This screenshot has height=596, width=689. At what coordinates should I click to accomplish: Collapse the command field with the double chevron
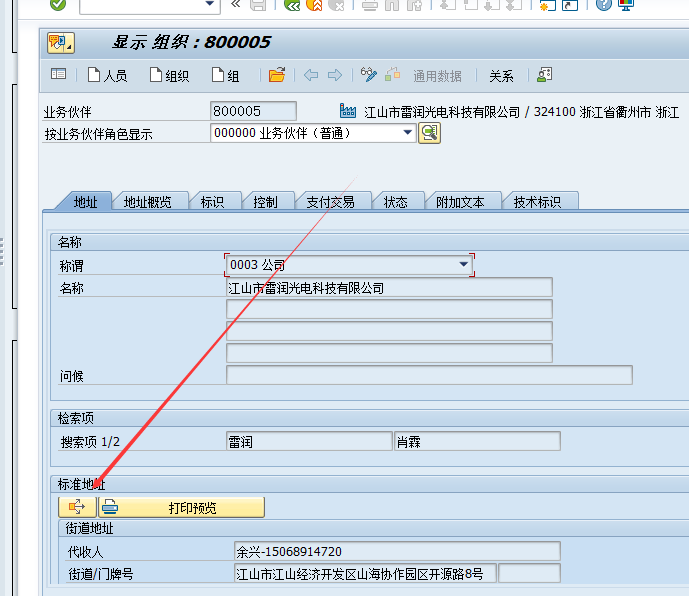(236, 4)
